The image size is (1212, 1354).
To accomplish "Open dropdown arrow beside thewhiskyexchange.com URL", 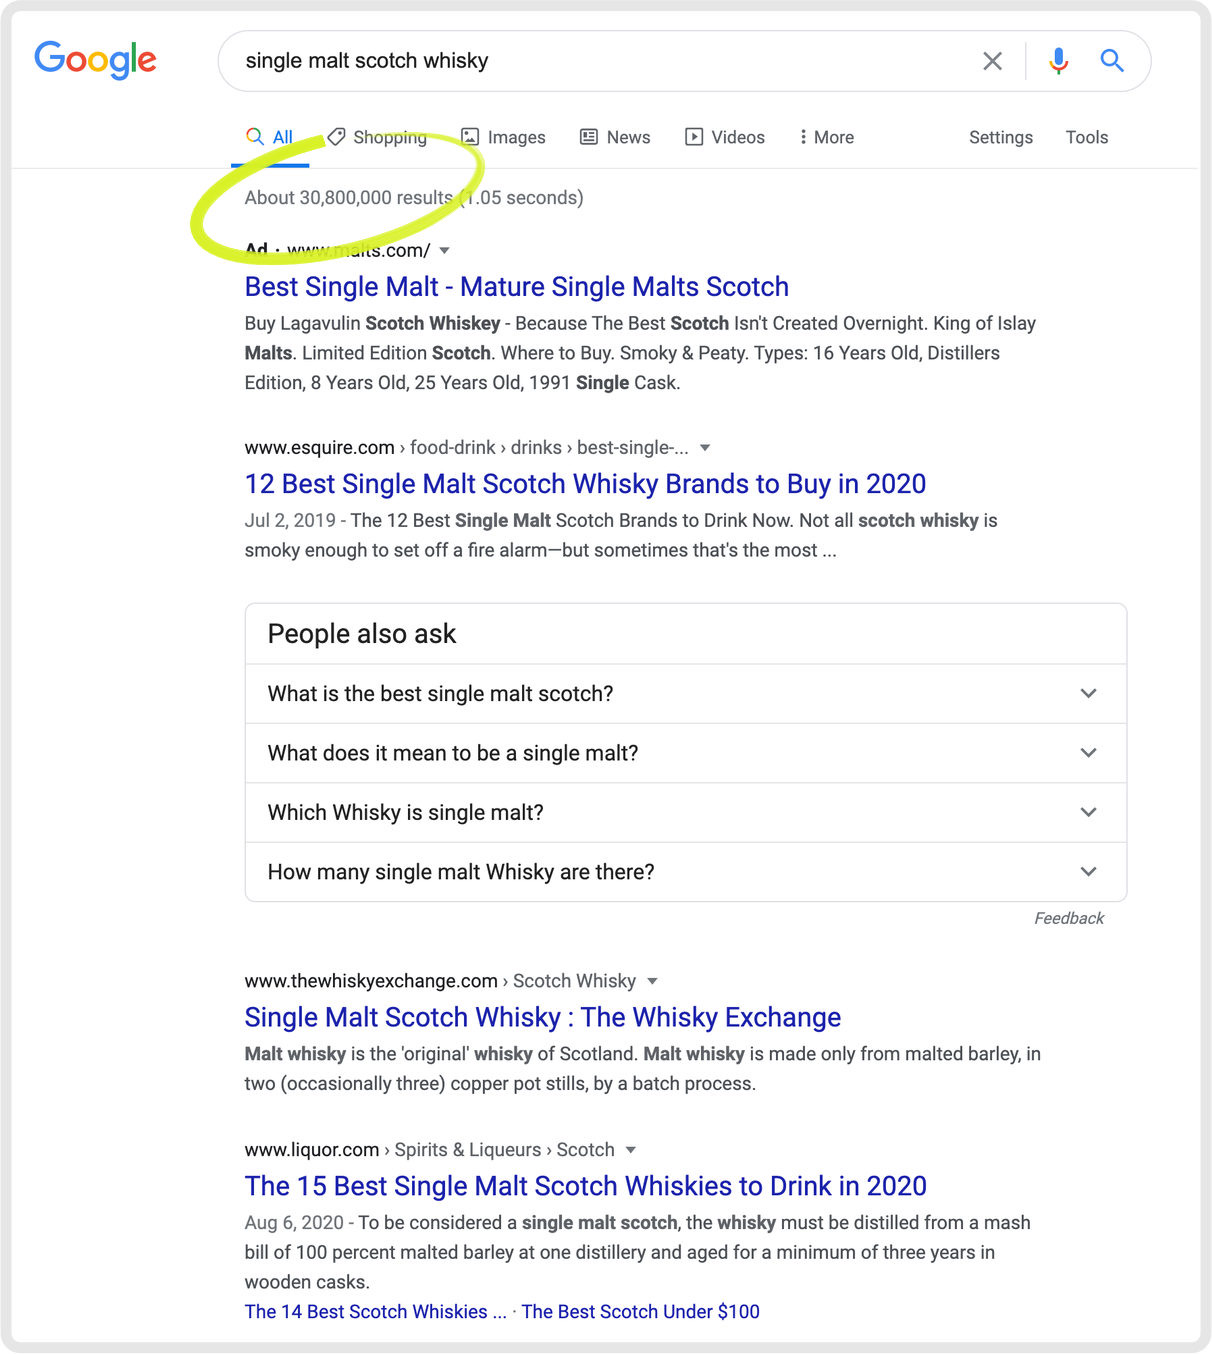I will [652, 981].
